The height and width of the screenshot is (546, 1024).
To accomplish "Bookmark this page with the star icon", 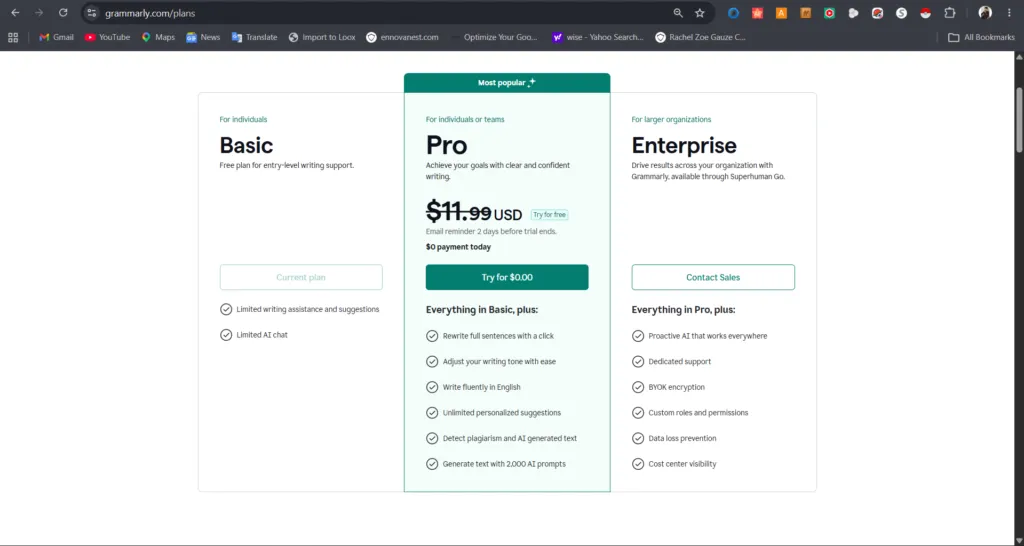I will [700, 13].
